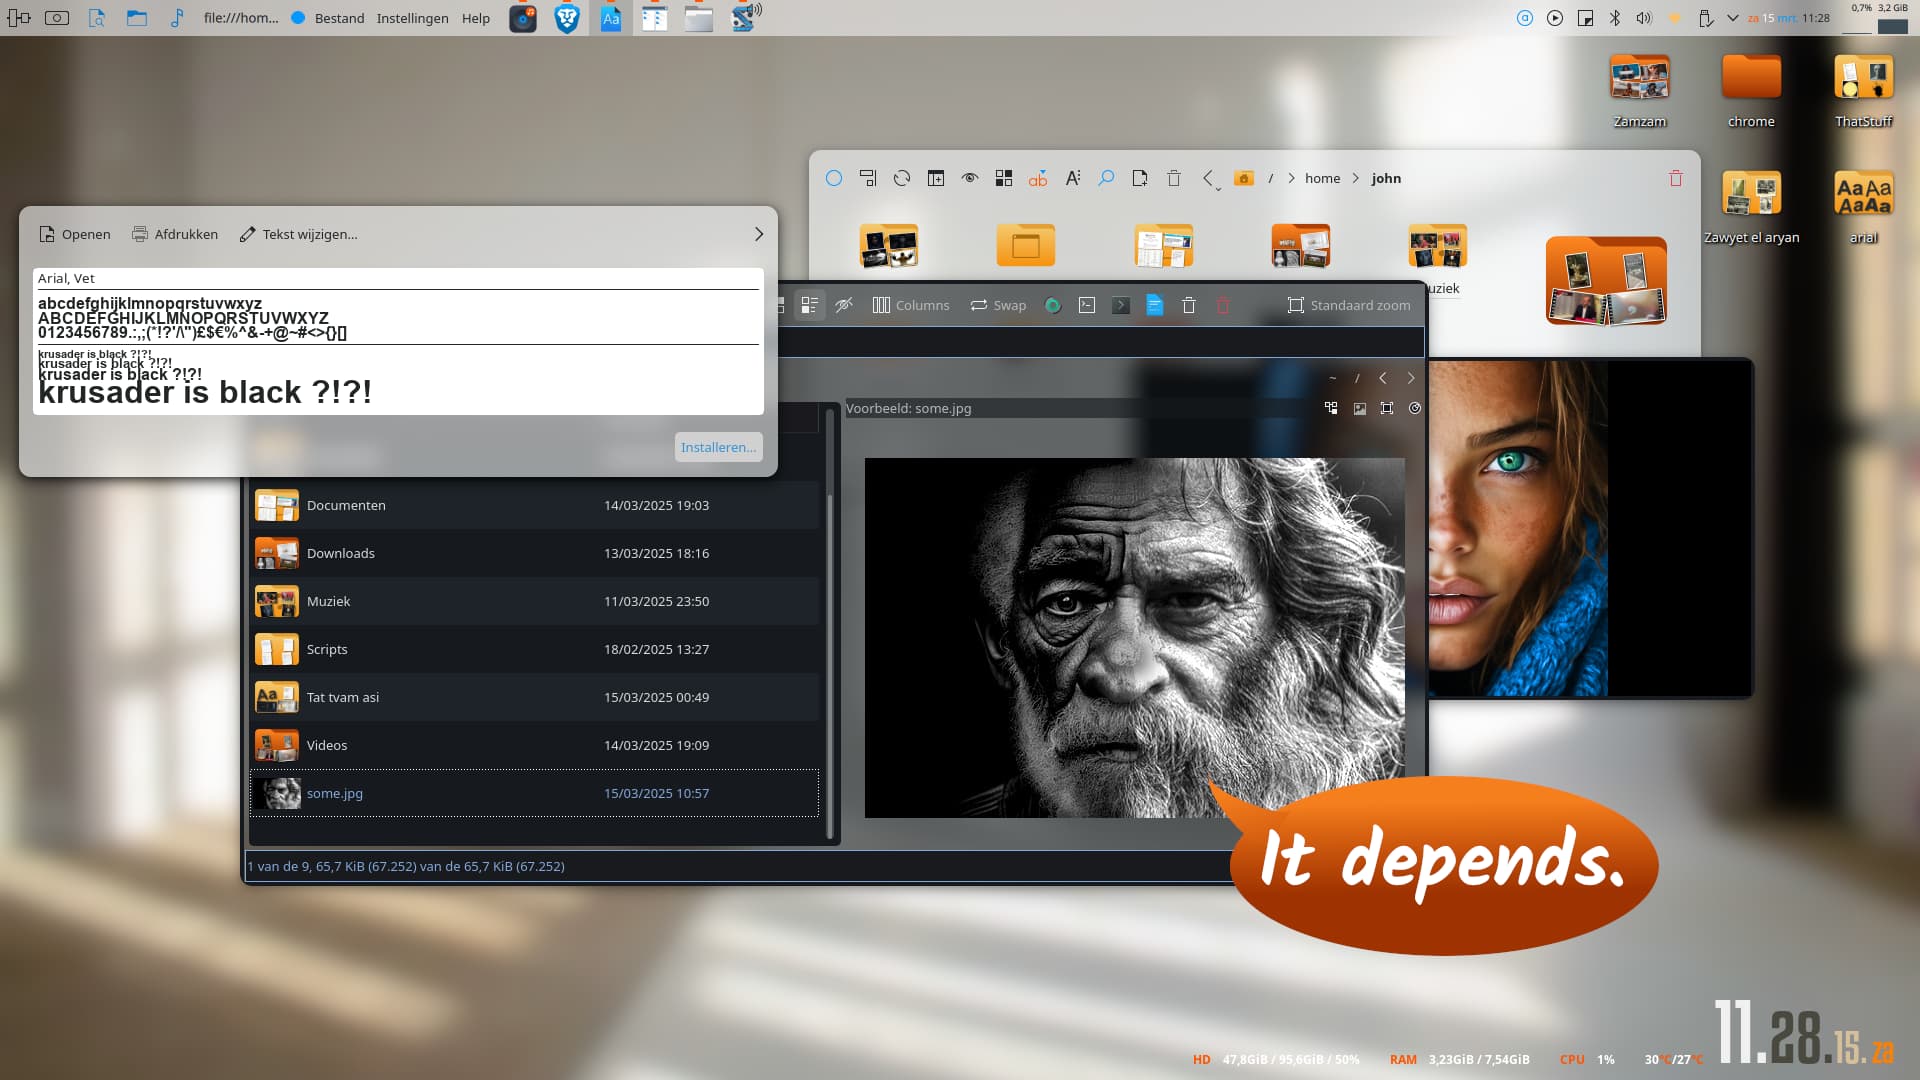Open the Bestand menu

(339, 18)
